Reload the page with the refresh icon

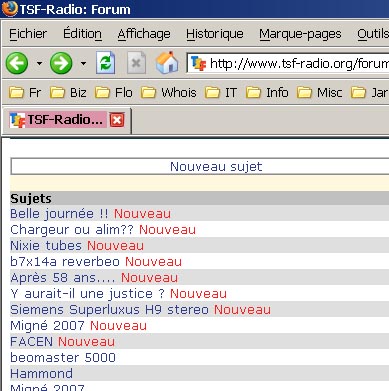pos(106,63)
